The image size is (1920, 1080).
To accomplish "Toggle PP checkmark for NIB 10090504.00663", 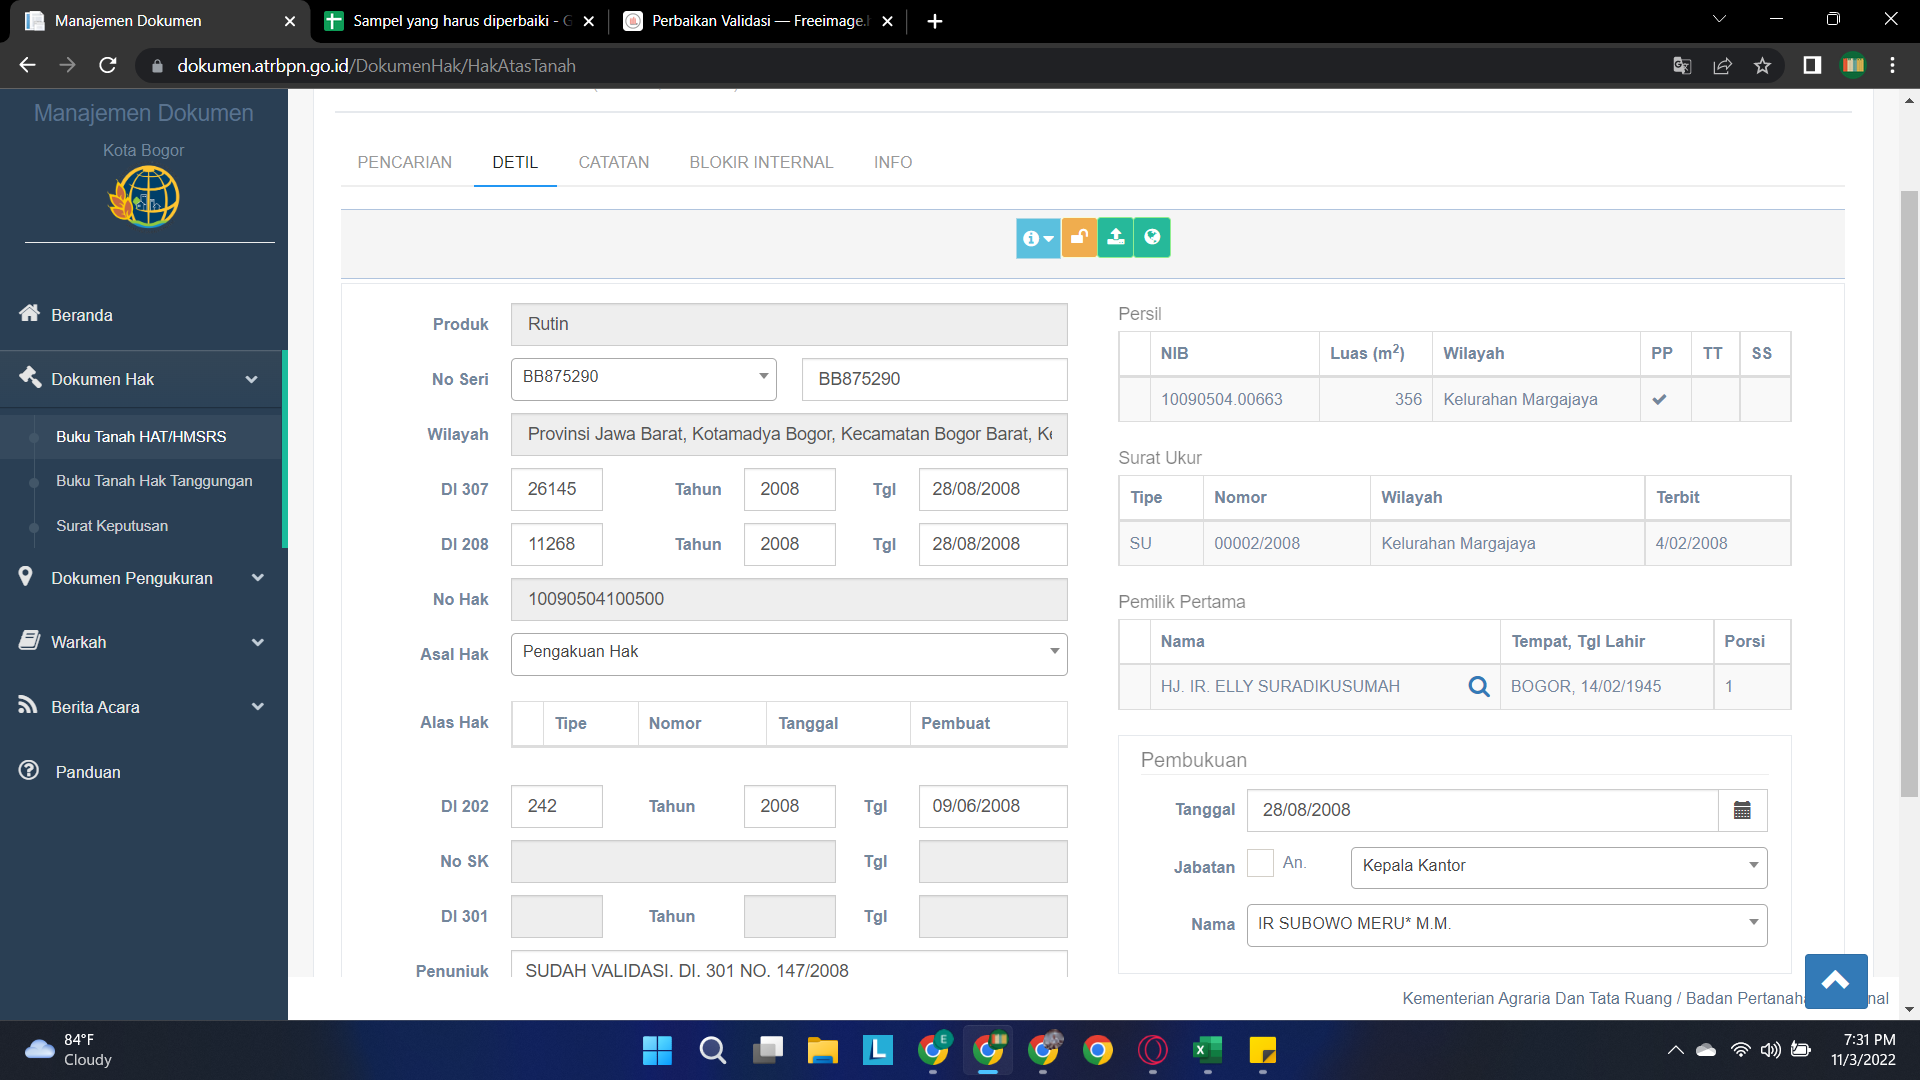I will coord(1660,399).
